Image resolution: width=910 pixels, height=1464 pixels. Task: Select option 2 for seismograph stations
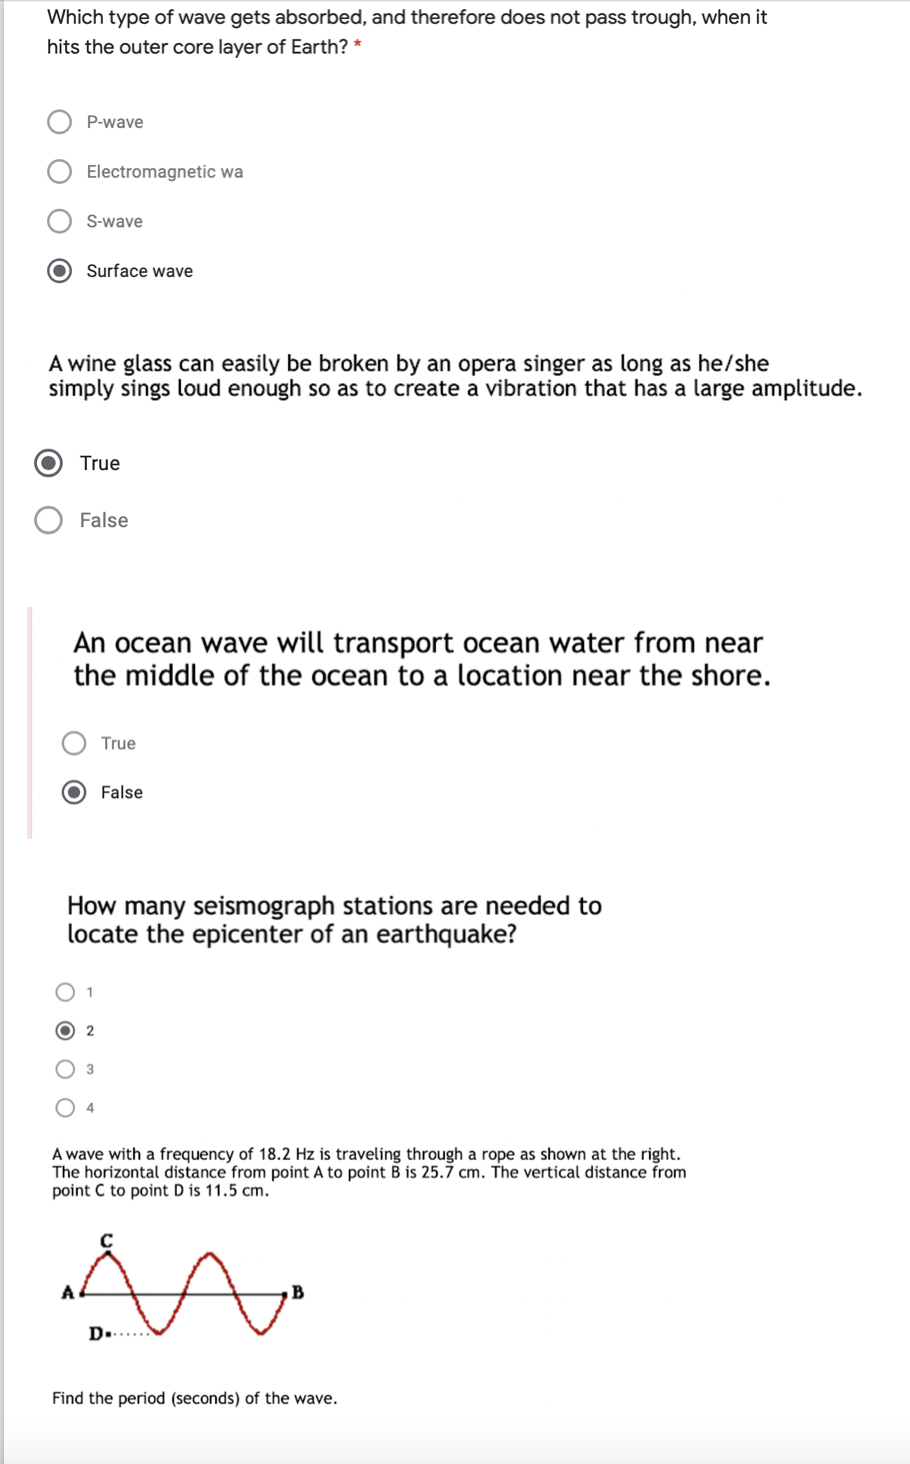(64, 1030)
